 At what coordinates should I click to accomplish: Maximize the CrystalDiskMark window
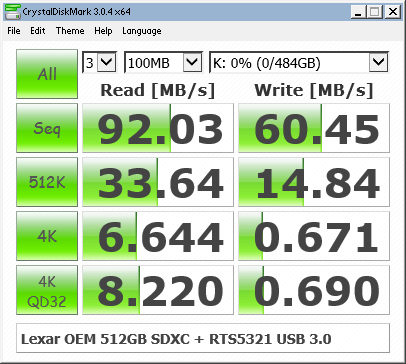[x=375, y=12]
